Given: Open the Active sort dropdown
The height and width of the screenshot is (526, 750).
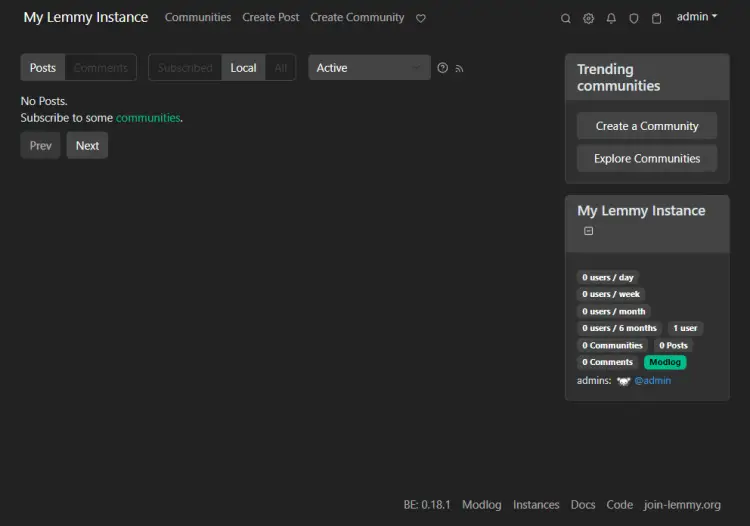Looking at the screenshot, I should (x=369, y=67).
